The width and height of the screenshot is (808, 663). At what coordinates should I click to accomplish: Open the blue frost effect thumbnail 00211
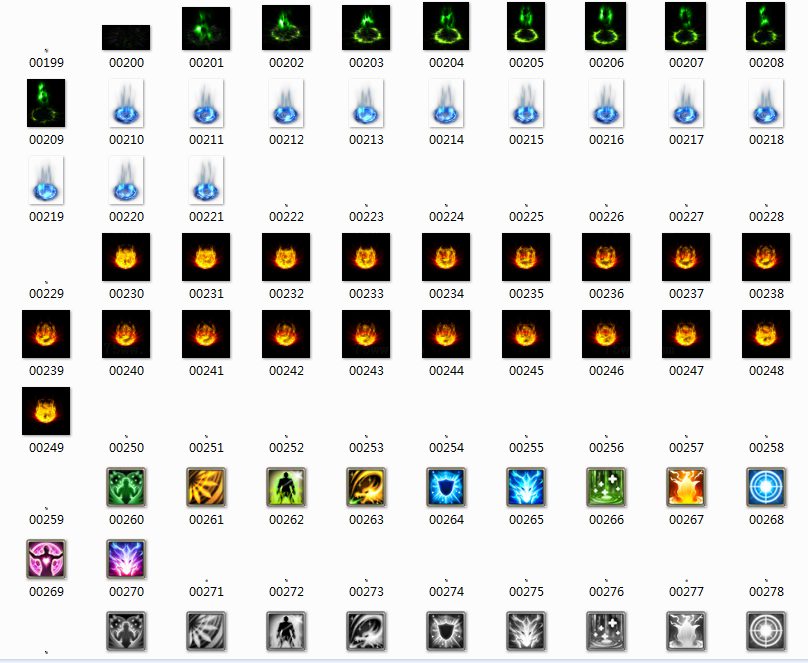pos(206,104)
